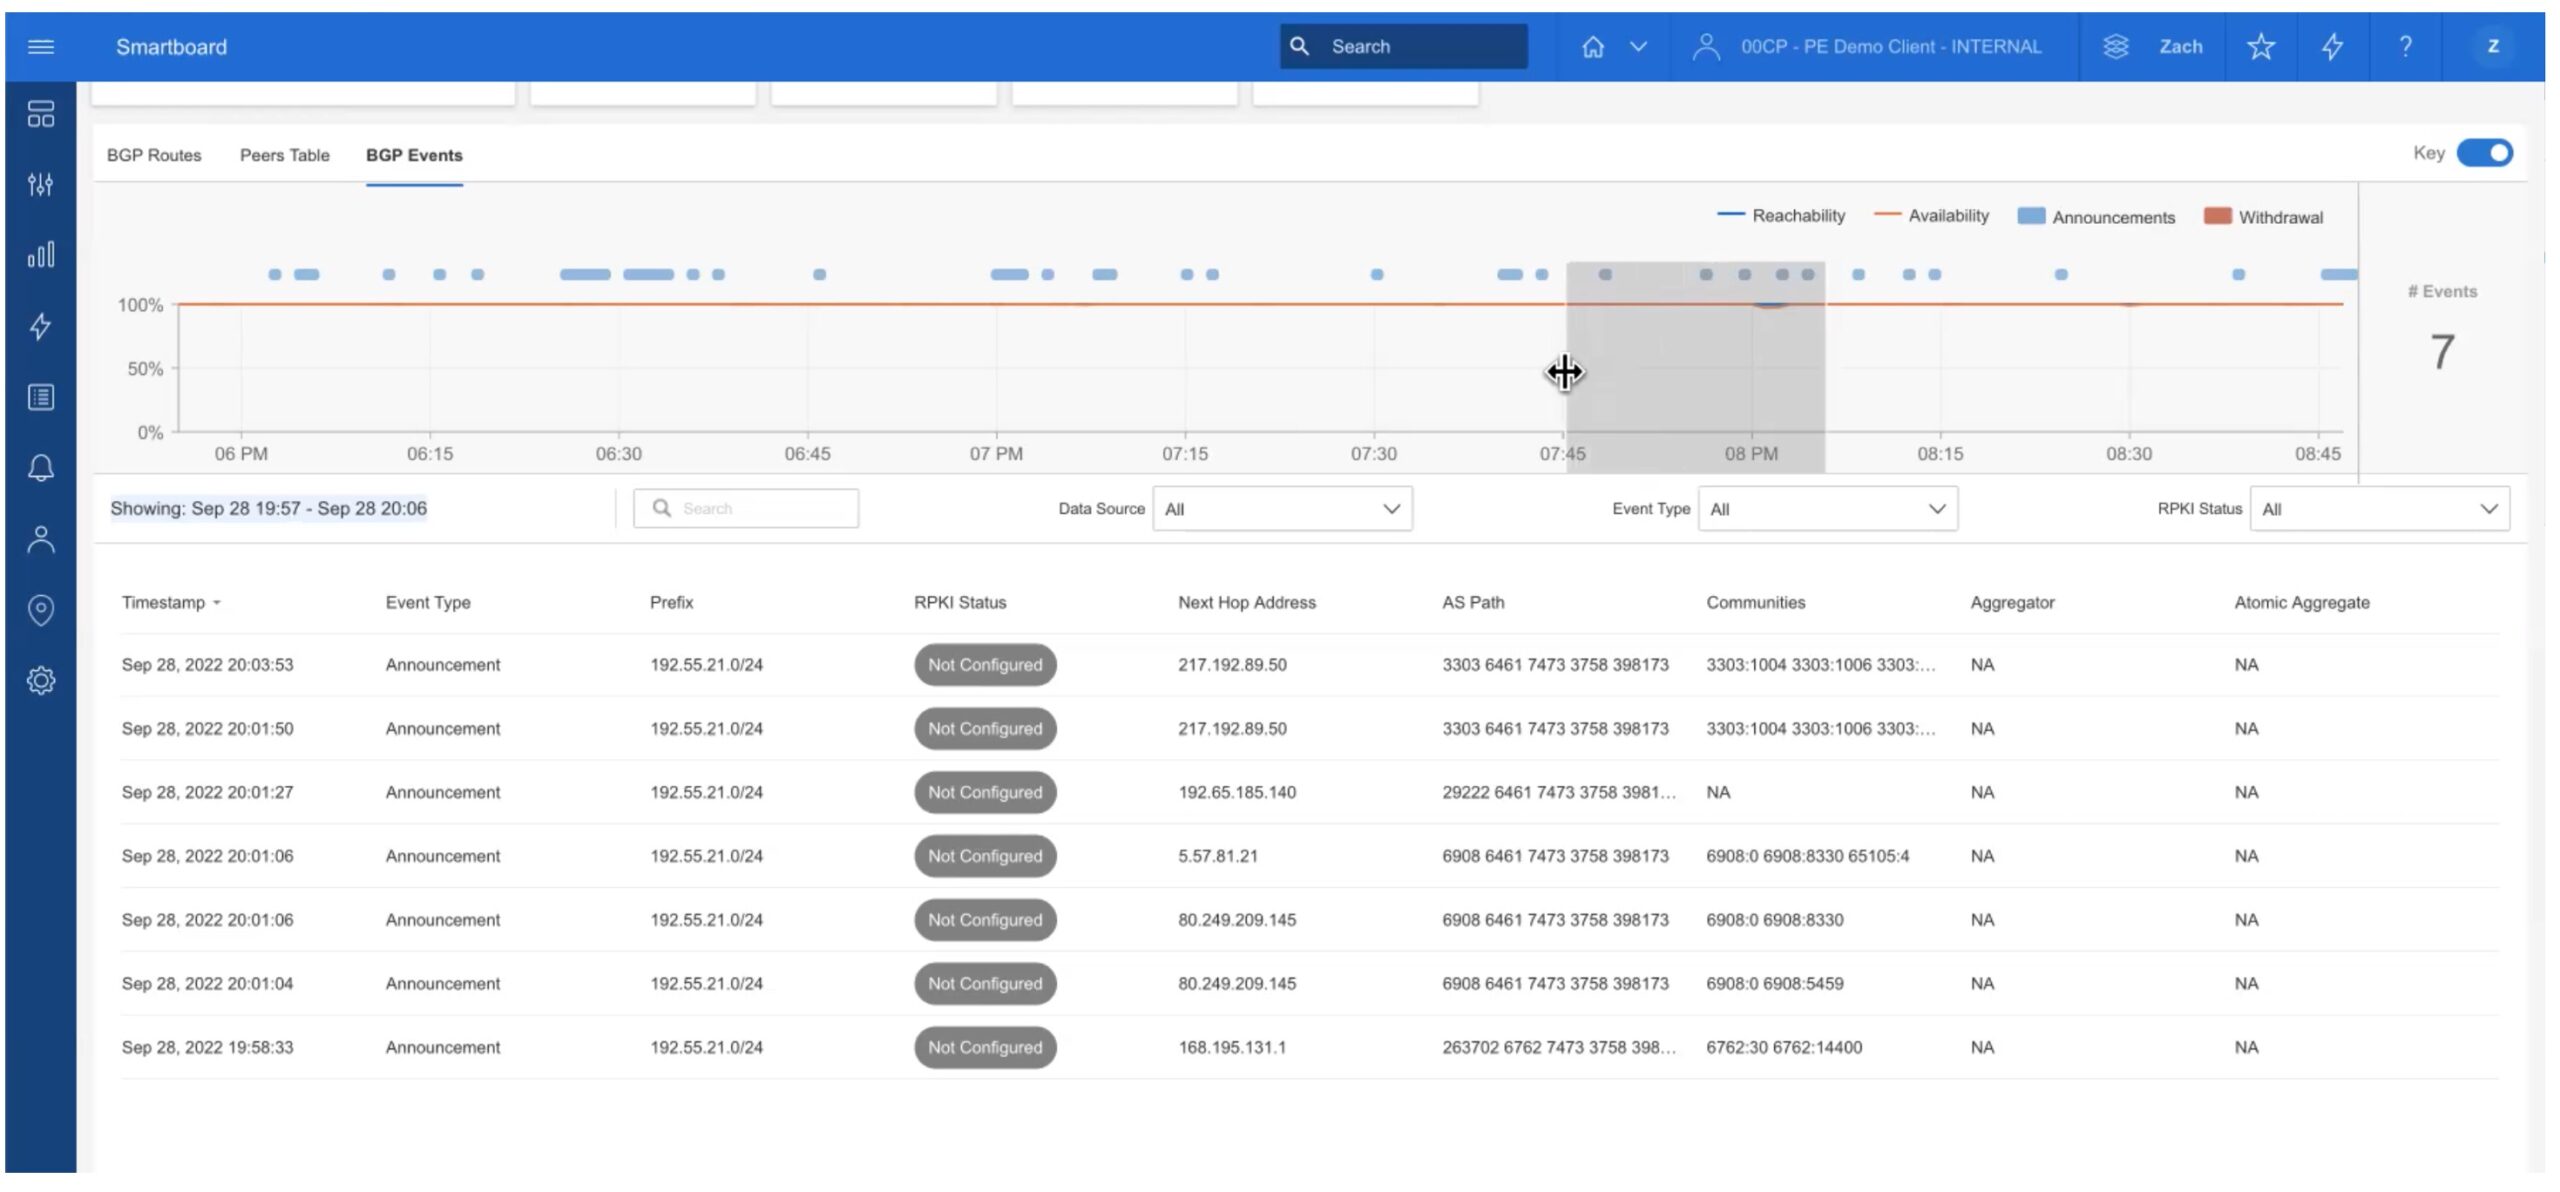This screenshot has width=2560, height=1192.
Task: Click the bar chart sidebar icon
Action: pyautogui.click(x=41, y=255)
